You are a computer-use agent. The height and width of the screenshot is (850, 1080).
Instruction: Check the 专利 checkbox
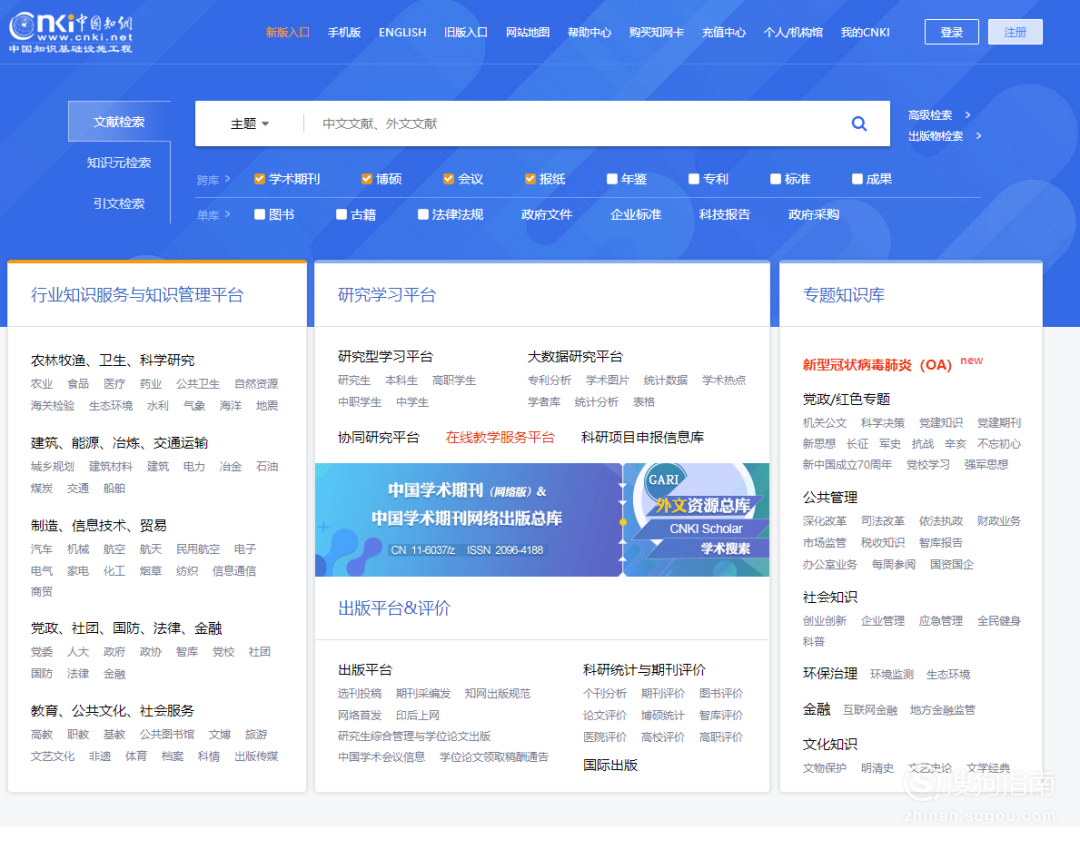694,179
